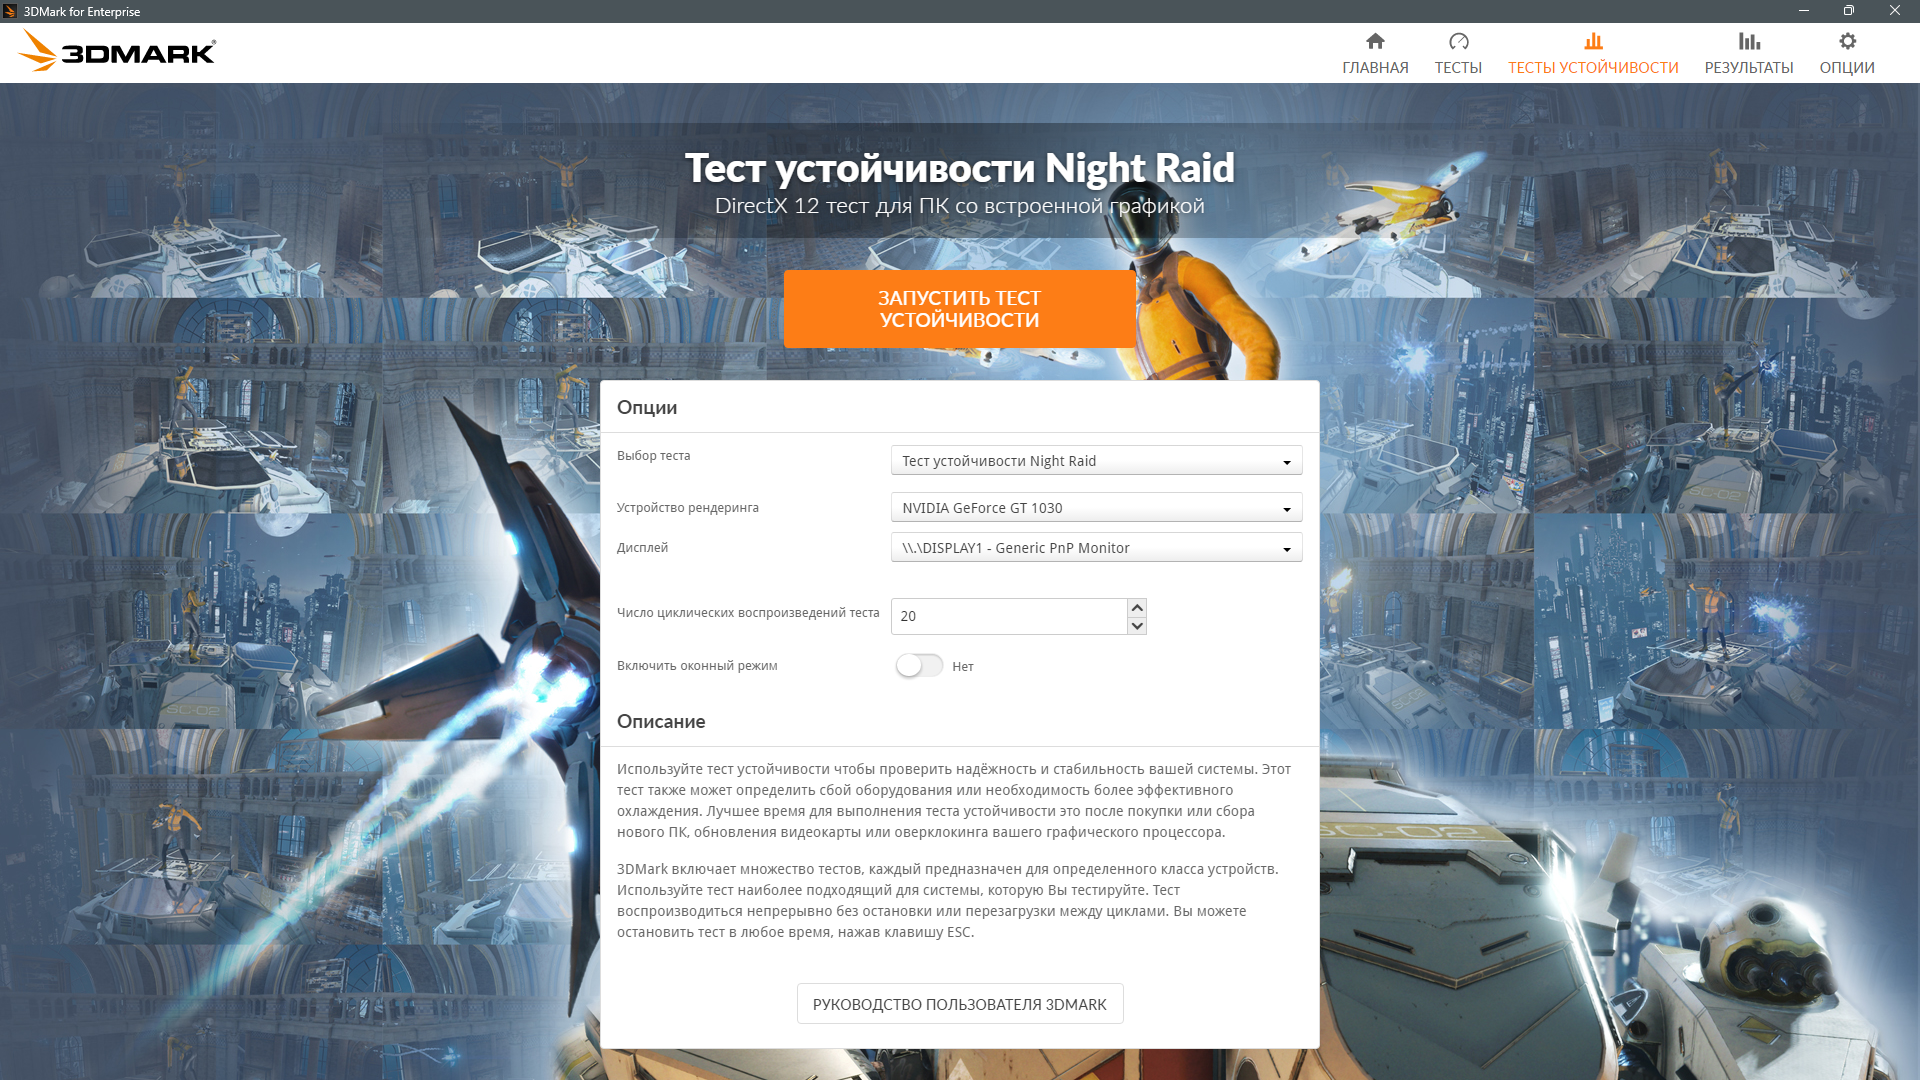The height and width of the screenshot is (1080, 1920).
Task: Click the results chart icon above РЕЗУЛЬТАТЫ
Action: (1749, 41)
